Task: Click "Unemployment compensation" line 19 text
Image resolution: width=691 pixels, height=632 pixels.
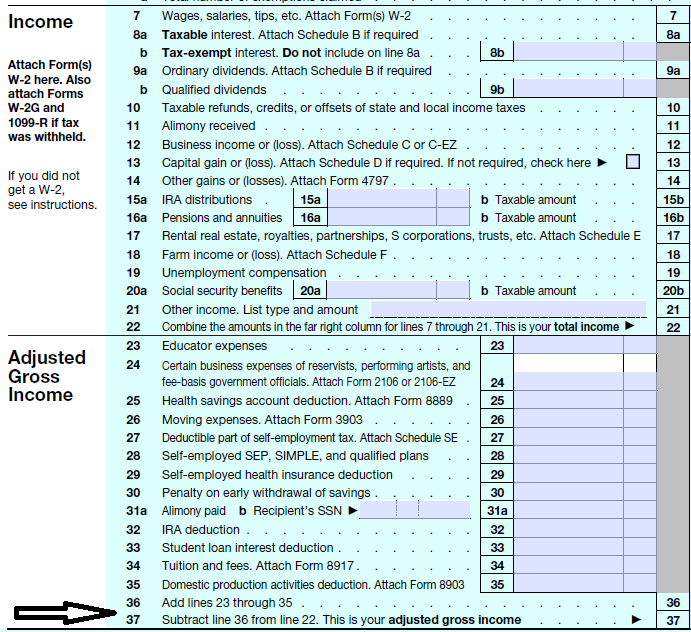Action: 244,273
